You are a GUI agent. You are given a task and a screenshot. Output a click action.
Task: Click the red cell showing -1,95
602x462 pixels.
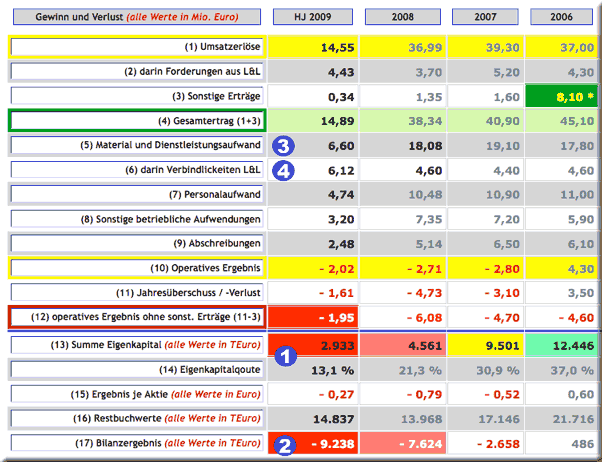[314, 317]
